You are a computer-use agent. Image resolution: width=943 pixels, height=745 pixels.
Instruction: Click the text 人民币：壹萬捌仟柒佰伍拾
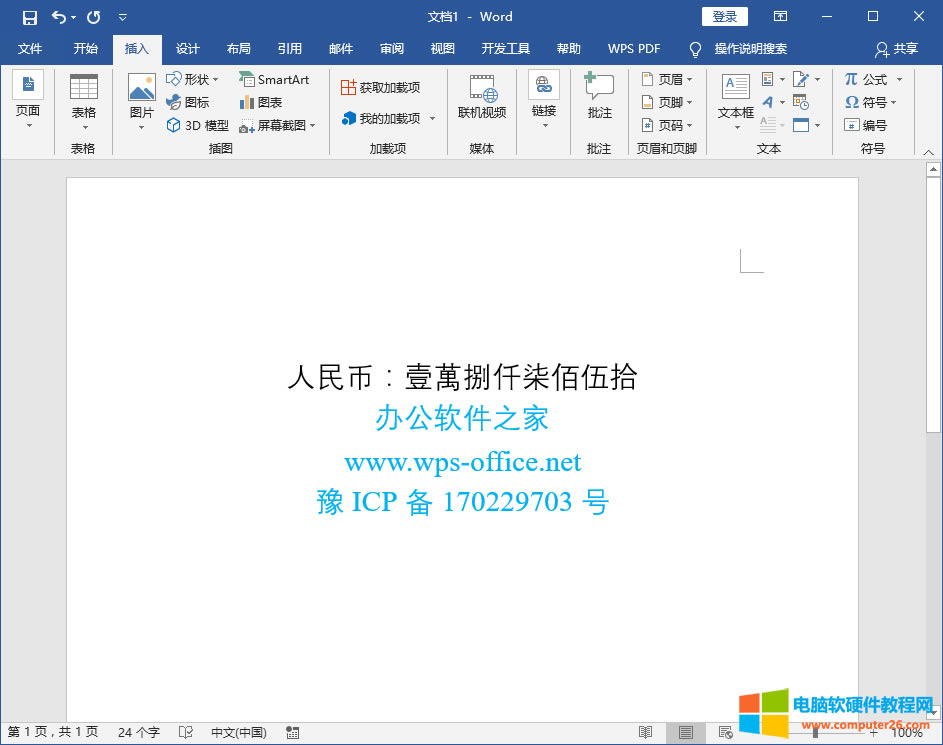click(462, 377)
